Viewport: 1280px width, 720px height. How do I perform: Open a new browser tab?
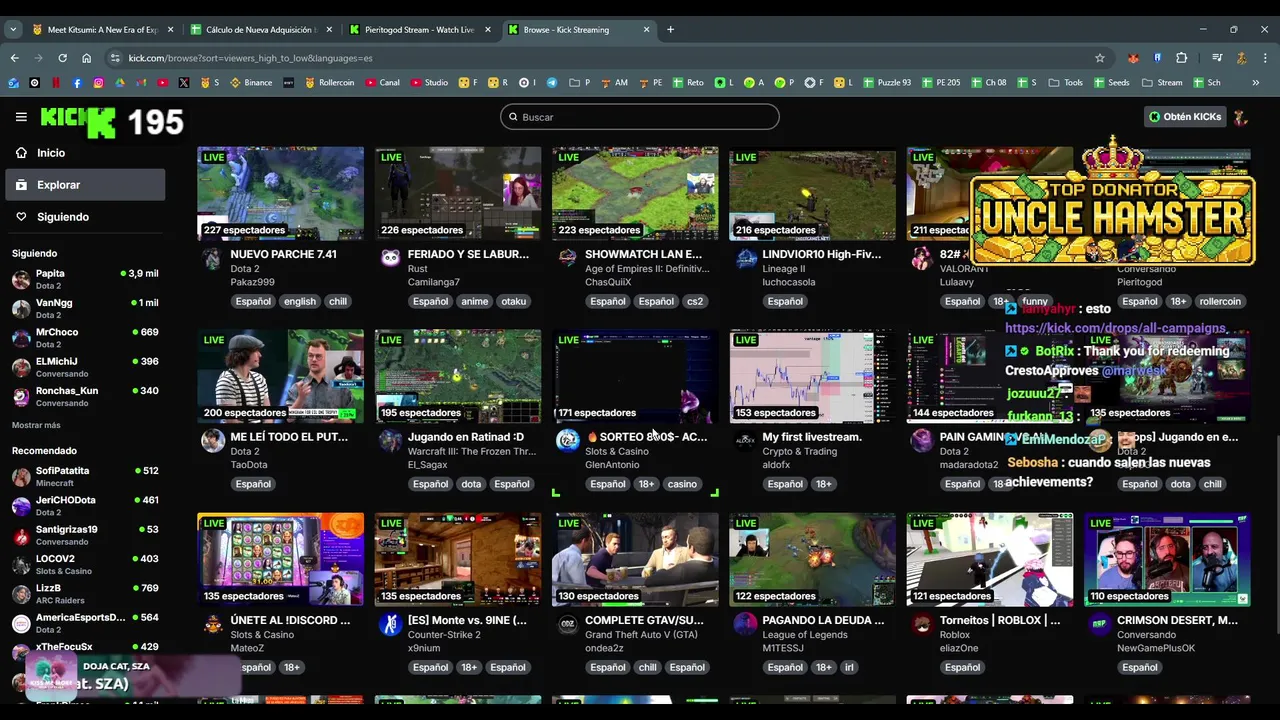click(x=670, y=29)
